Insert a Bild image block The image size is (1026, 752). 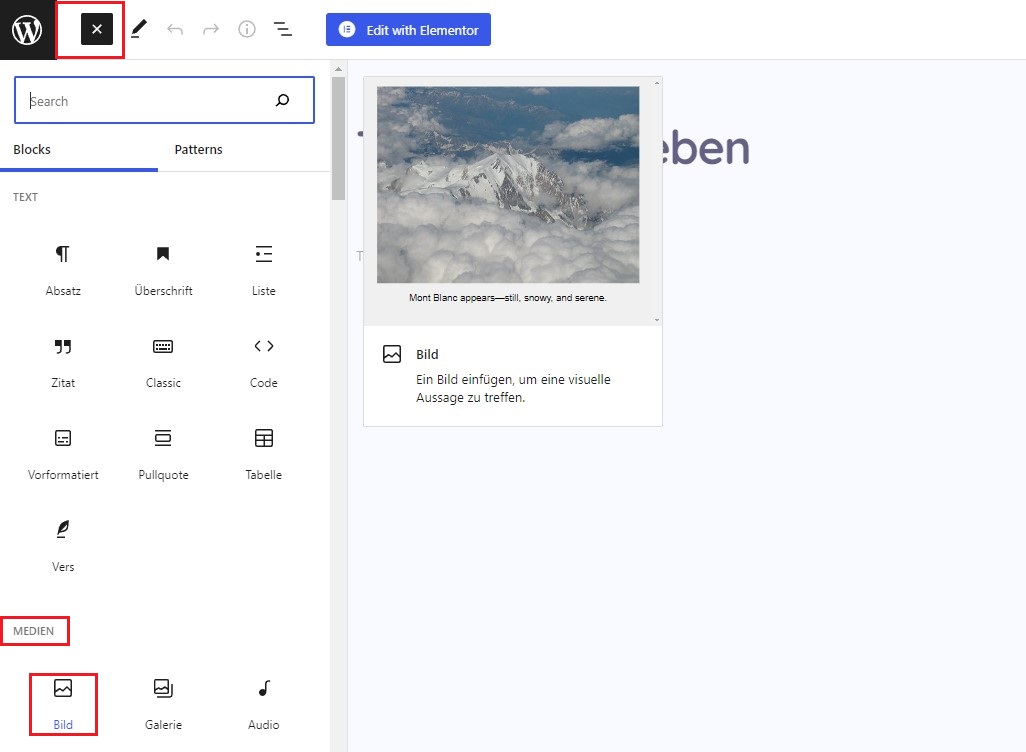(63, 705)
